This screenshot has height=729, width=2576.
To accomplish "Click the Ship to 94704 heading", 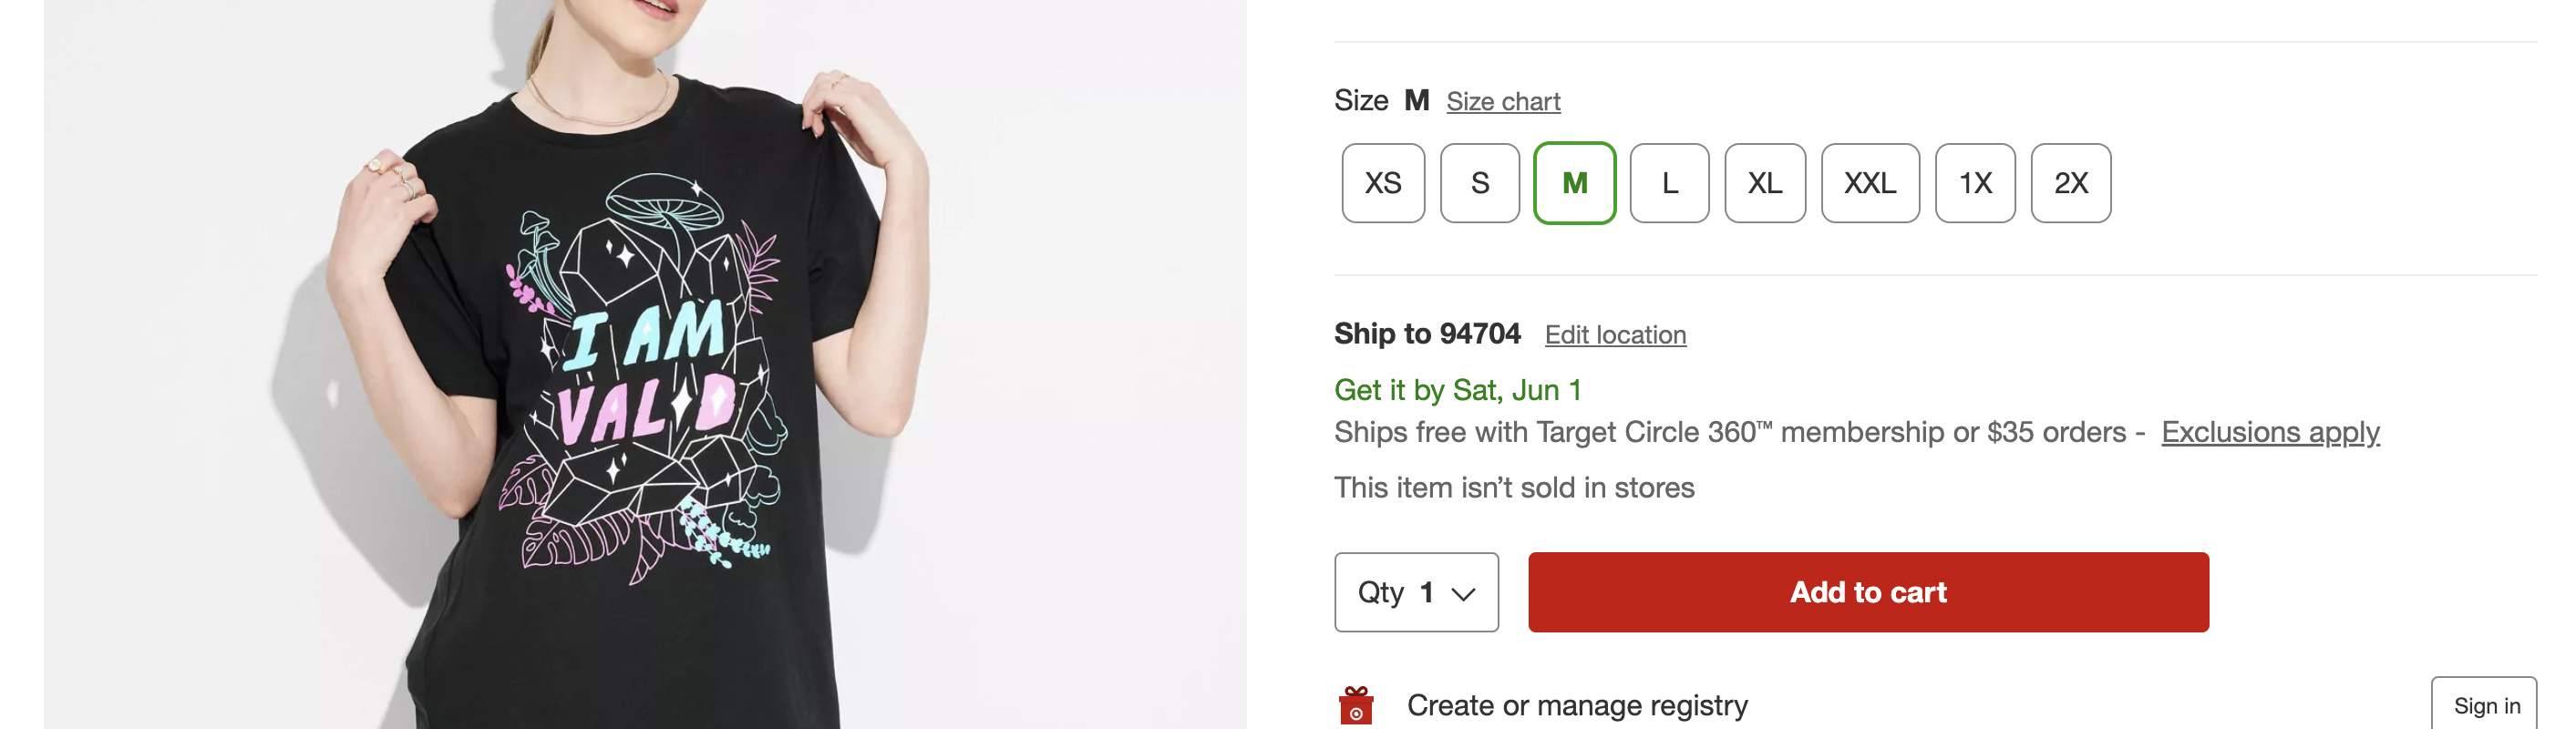I will pyautogui.click(x=1426, y=333).
